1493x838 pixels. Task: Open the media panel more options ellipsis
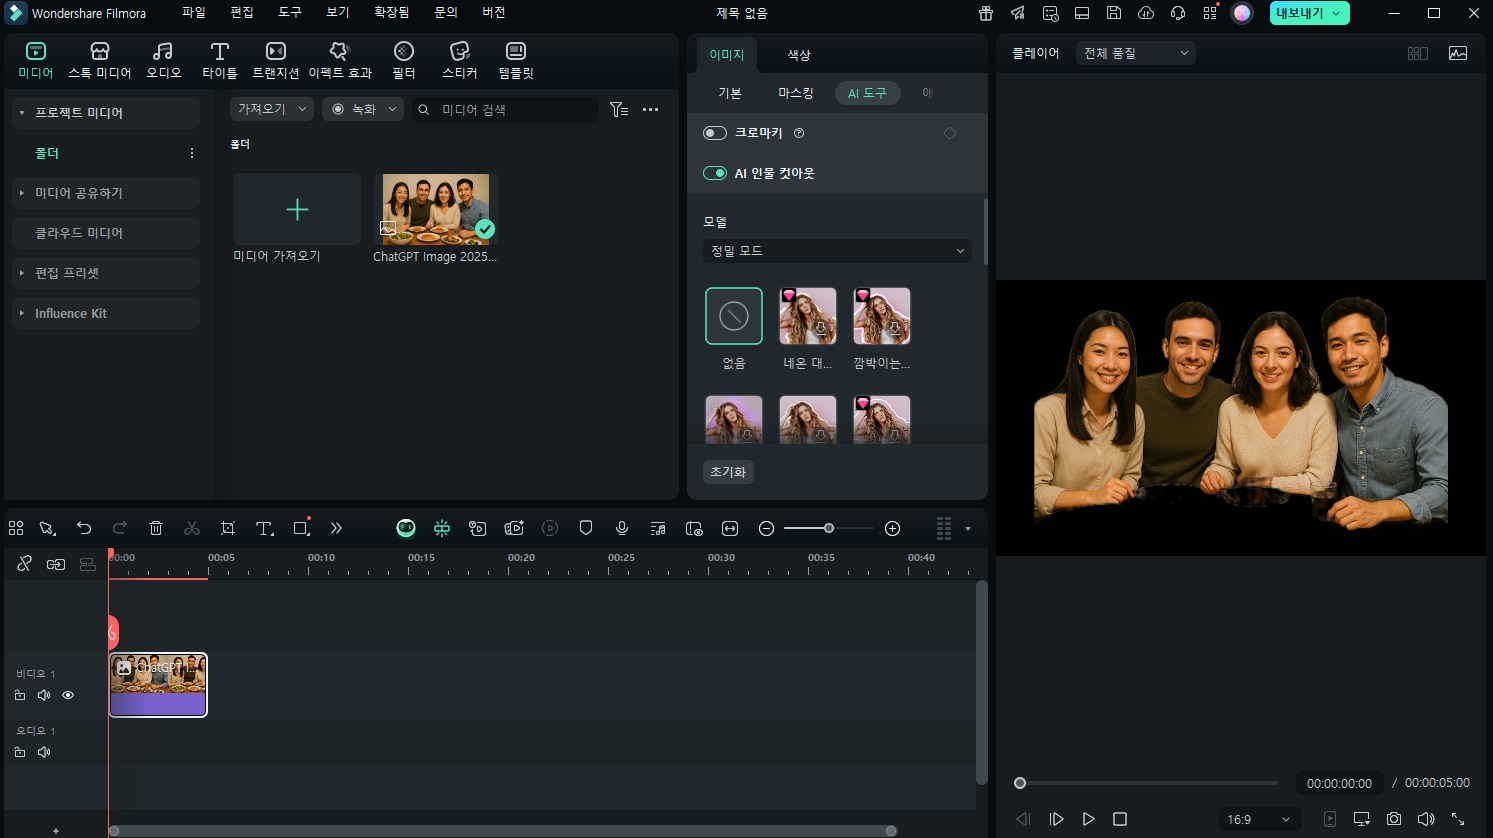tap(651, 109)
